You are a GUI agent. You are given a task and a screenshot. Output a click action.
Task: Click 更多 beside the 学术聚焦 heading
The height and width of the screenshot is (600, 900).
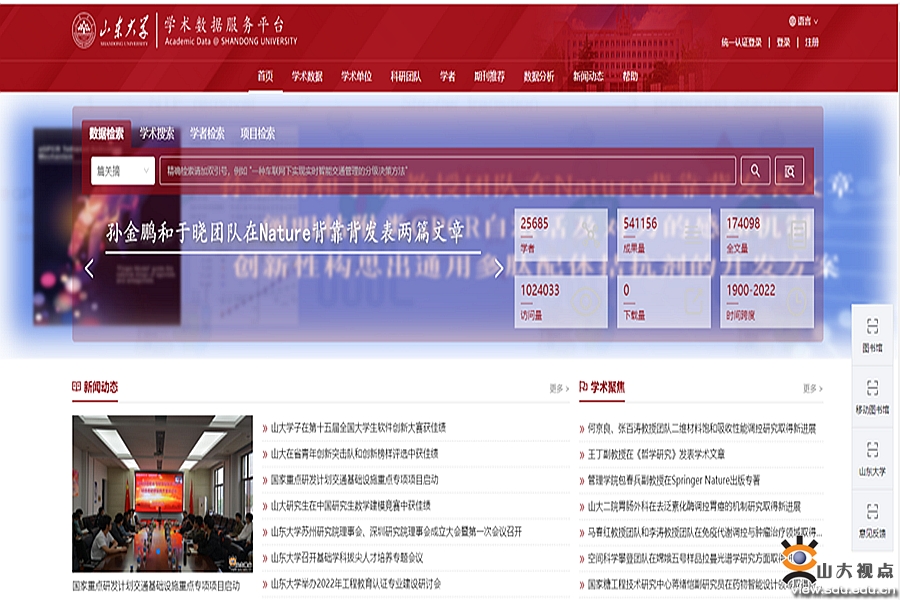[813, 389]
